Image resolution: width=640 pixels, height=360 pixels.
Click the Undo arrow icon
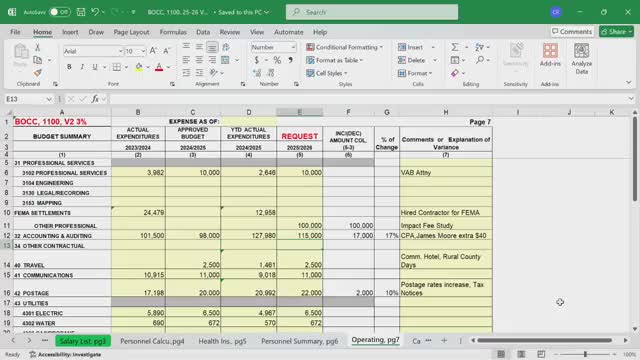tap(95, 12)
